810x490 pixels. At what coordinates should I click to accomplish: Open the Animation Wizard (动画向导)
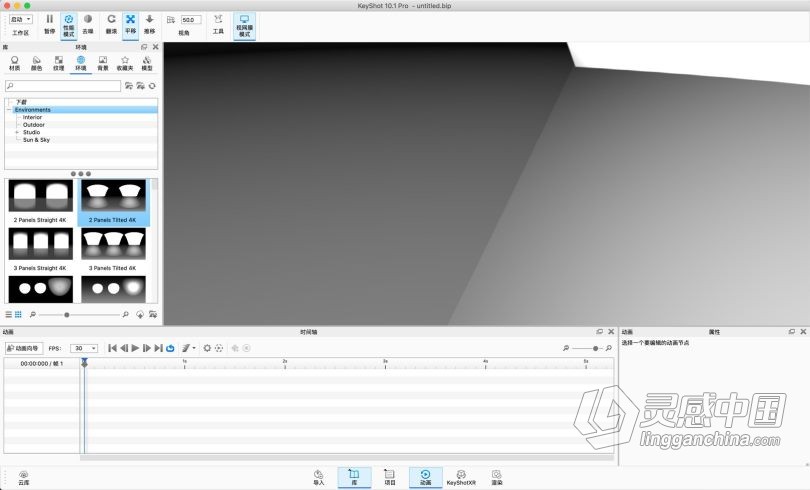point(24,349)
